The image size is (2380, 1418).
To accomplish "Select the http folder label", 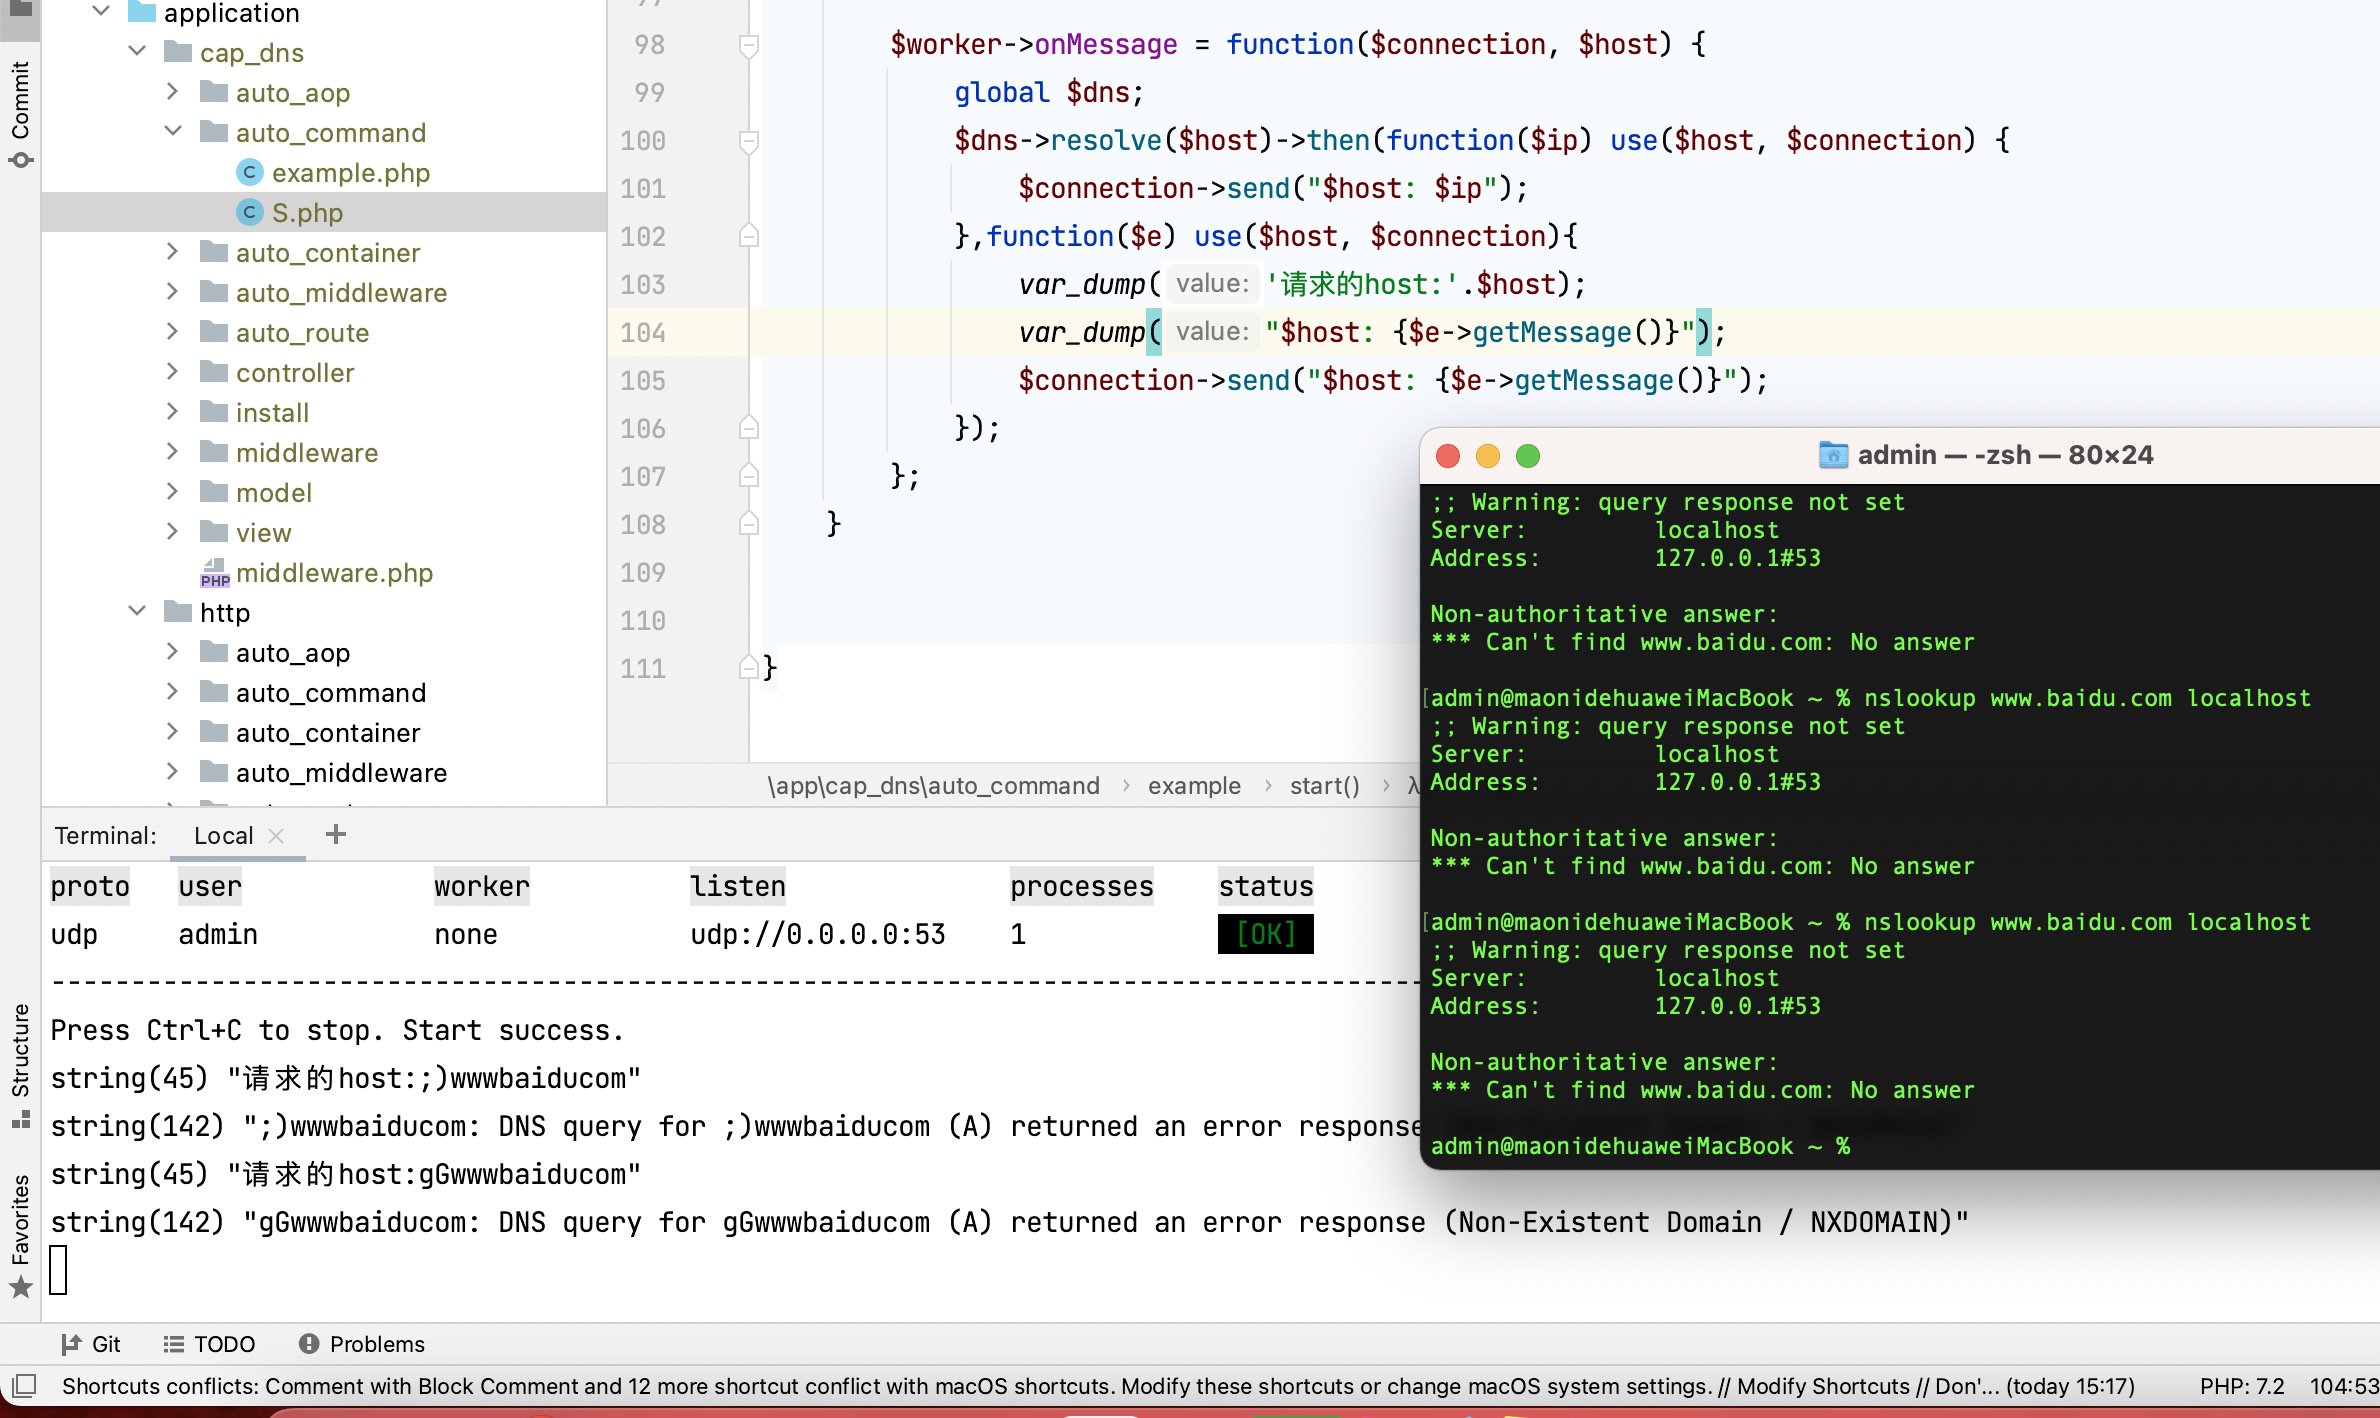I will 224,613.
